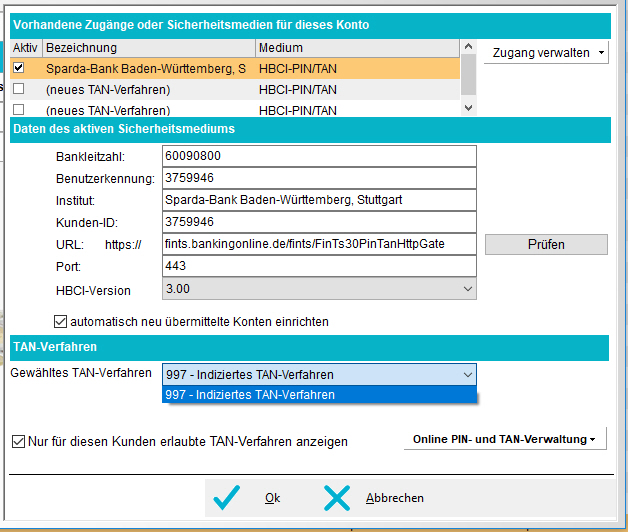Click scroll up arrow of access list
628x532 pixels.
coord(469,46)
